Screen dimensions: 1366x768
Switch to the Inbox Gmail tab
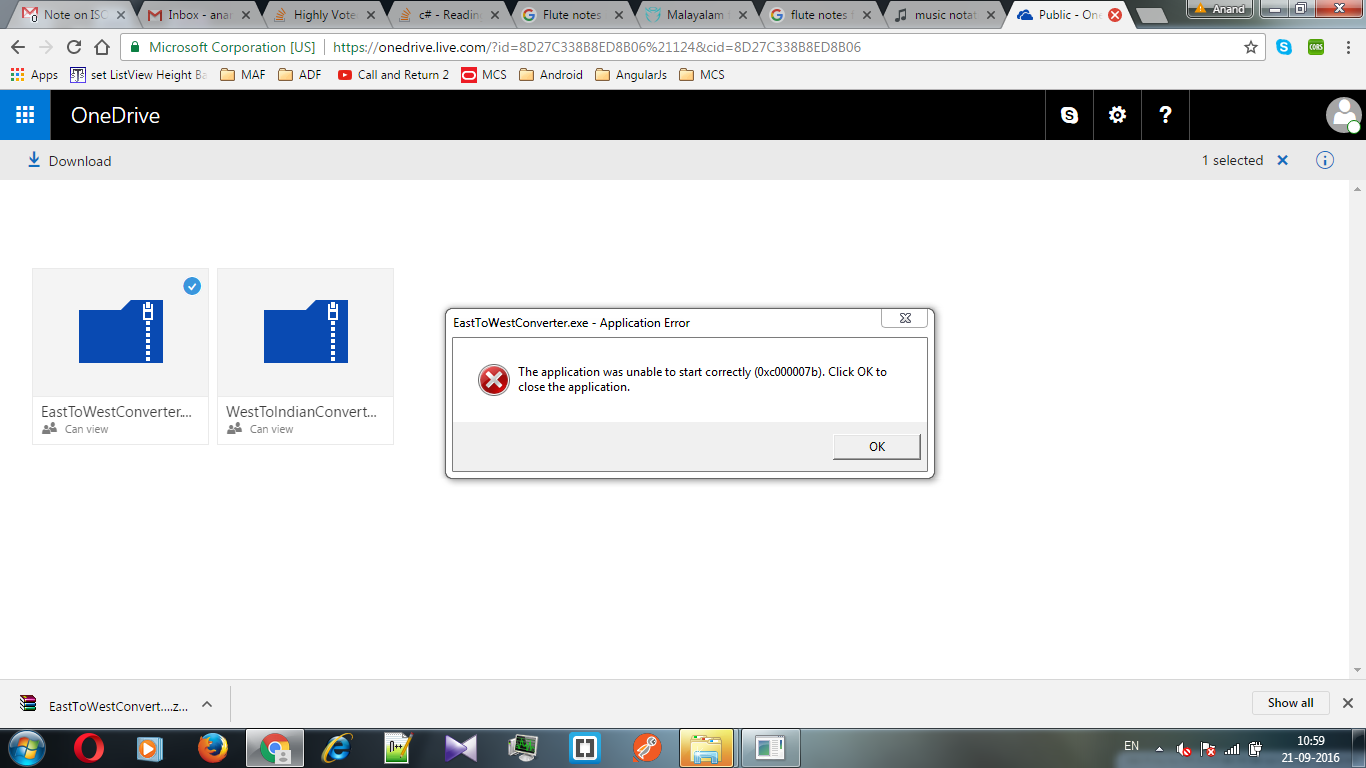pos(196,15)
